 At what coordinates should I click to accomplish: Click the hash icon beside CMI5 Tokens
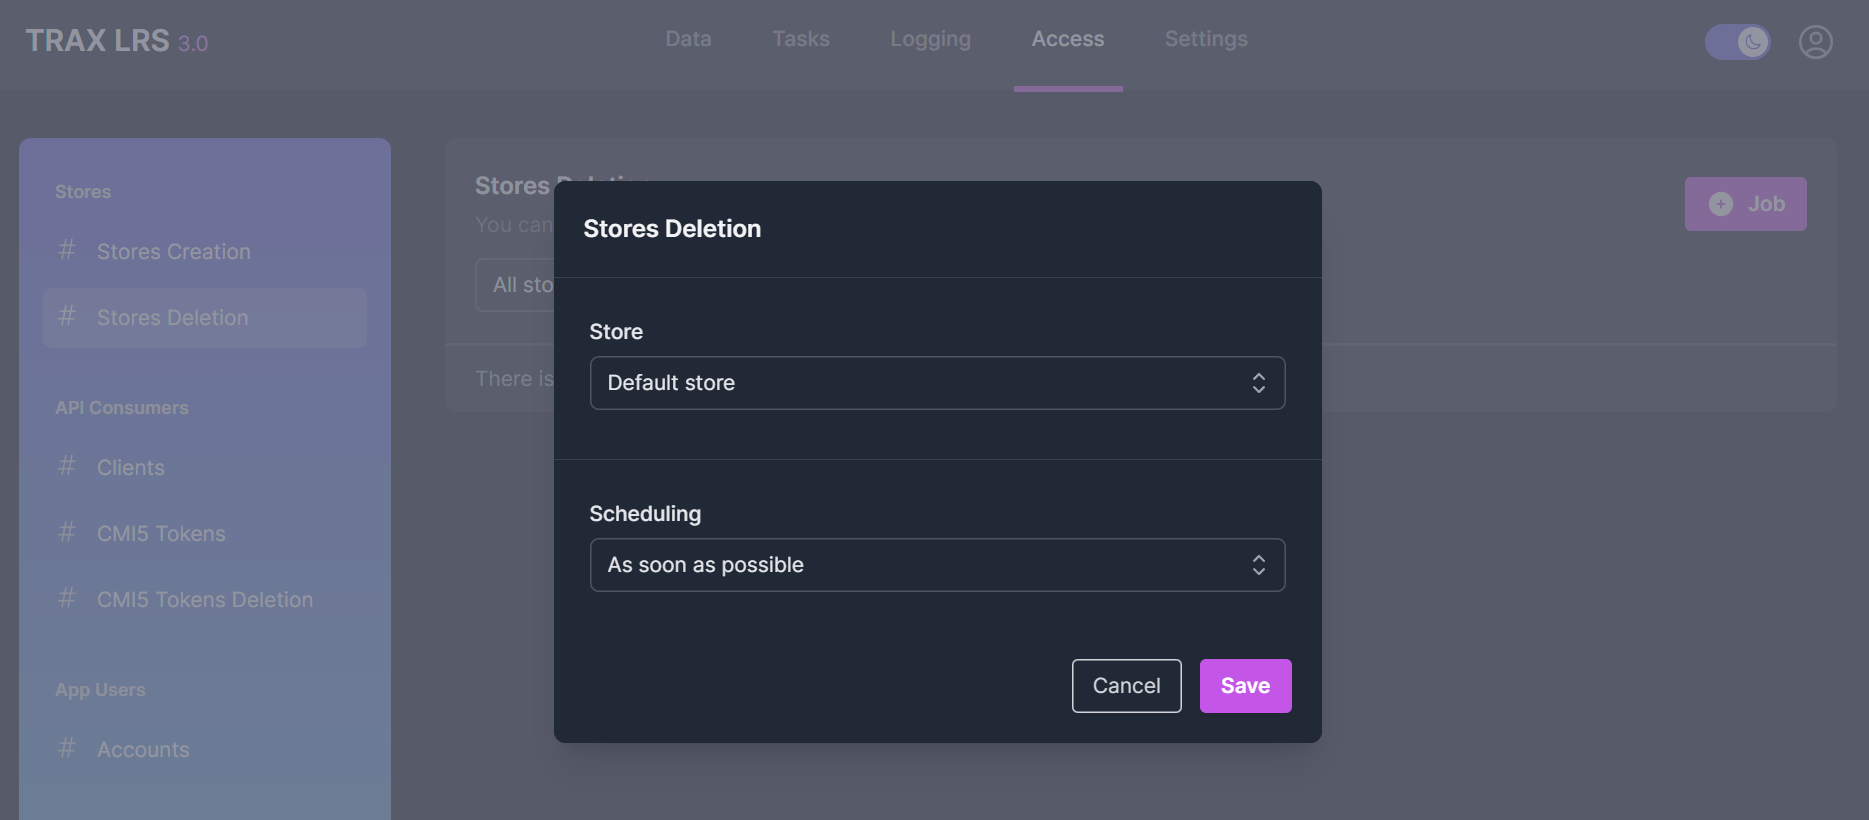[x=67, y=532]
